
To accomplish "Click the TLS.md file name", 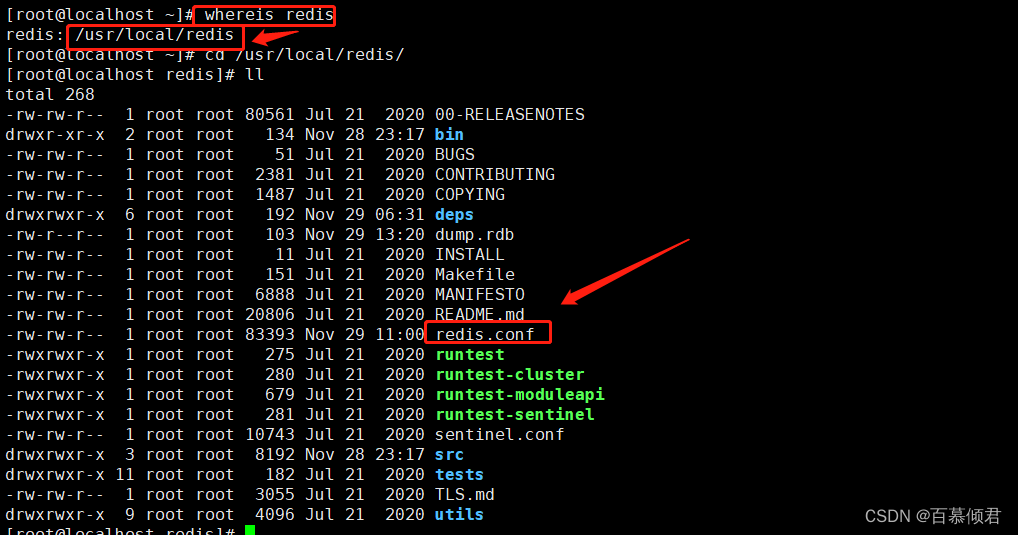I will (465, 495).
